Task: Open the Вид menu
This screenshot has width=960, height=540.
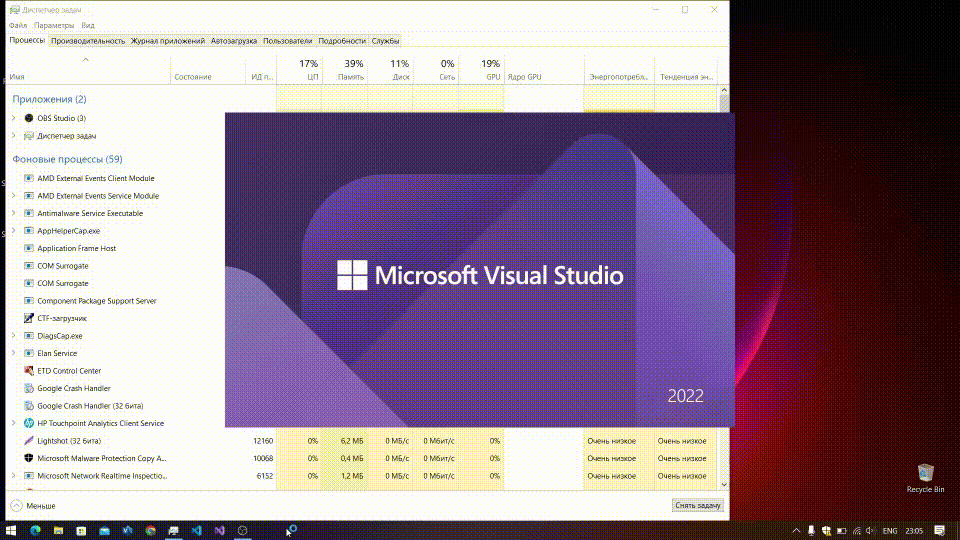Action: (x=88, y=25)
